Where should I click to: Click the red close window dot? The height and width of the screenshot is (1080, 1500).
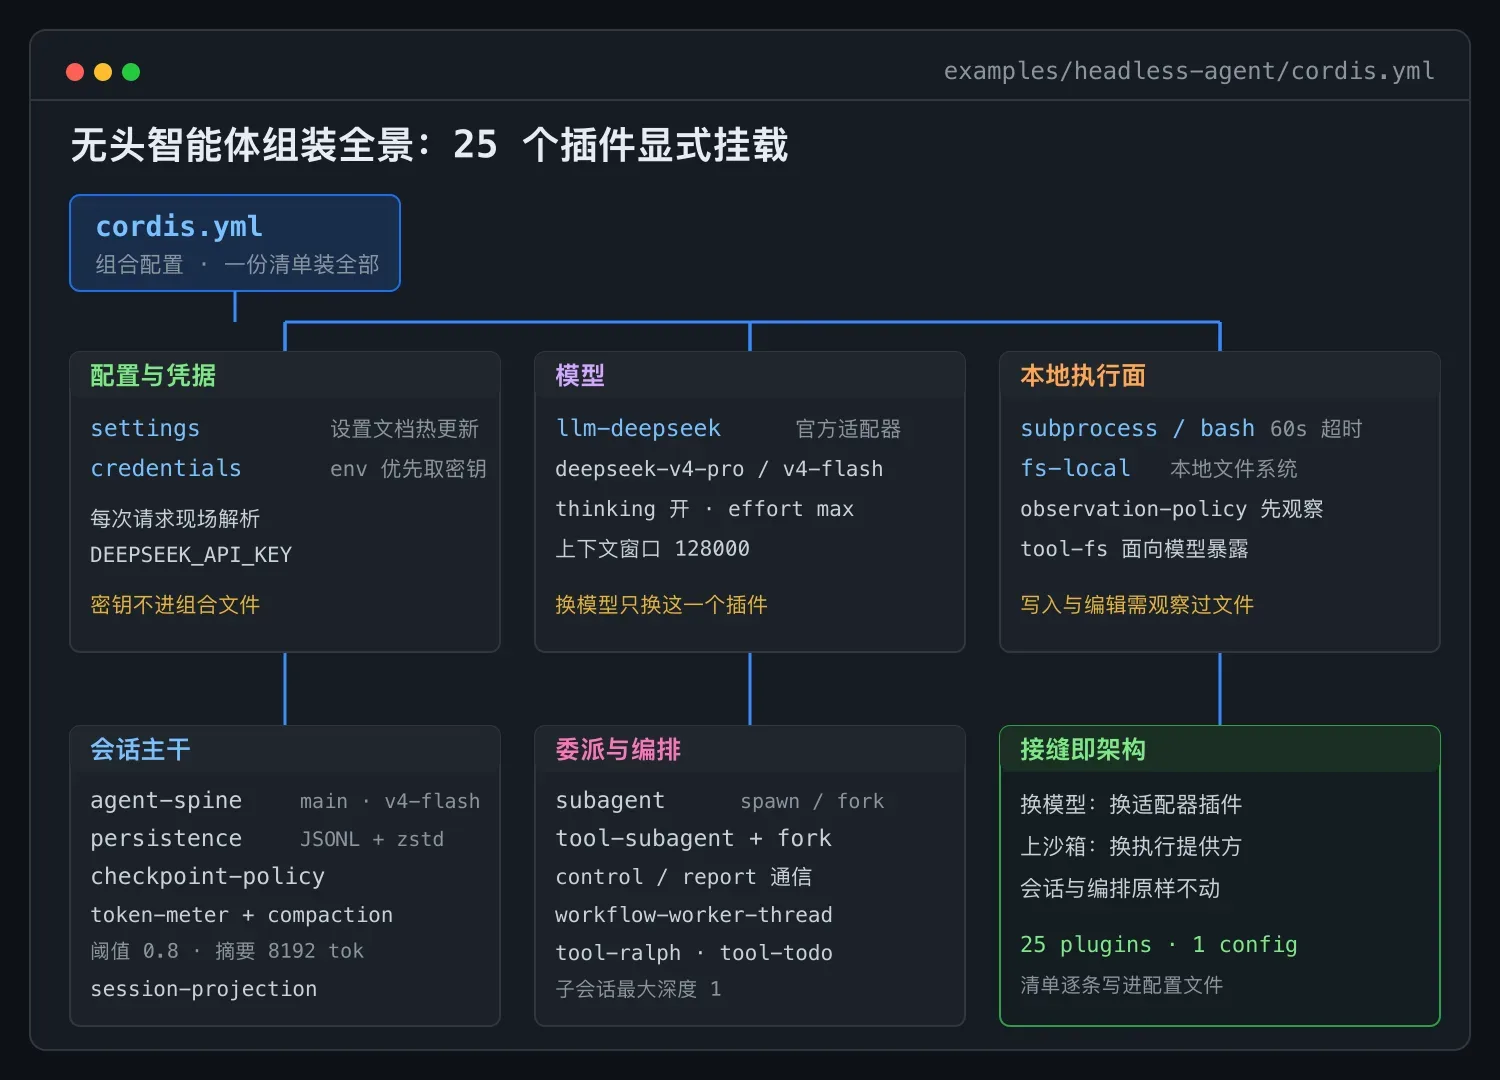pos(75,72)
